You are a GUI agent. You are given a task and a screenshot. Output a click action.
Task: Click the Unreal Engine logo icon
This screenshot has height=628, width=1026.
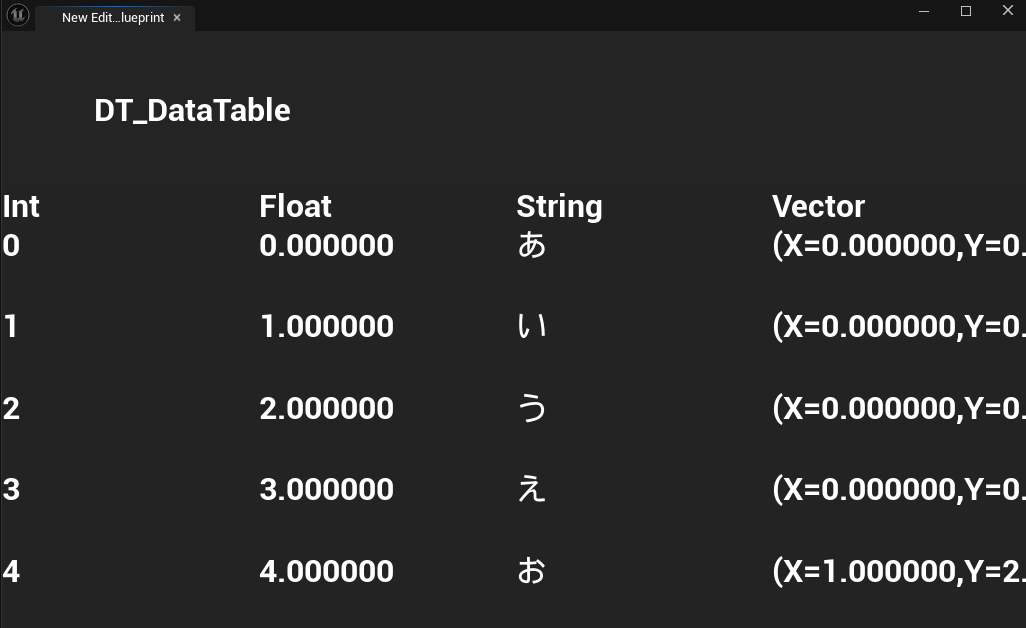point(18,15)
